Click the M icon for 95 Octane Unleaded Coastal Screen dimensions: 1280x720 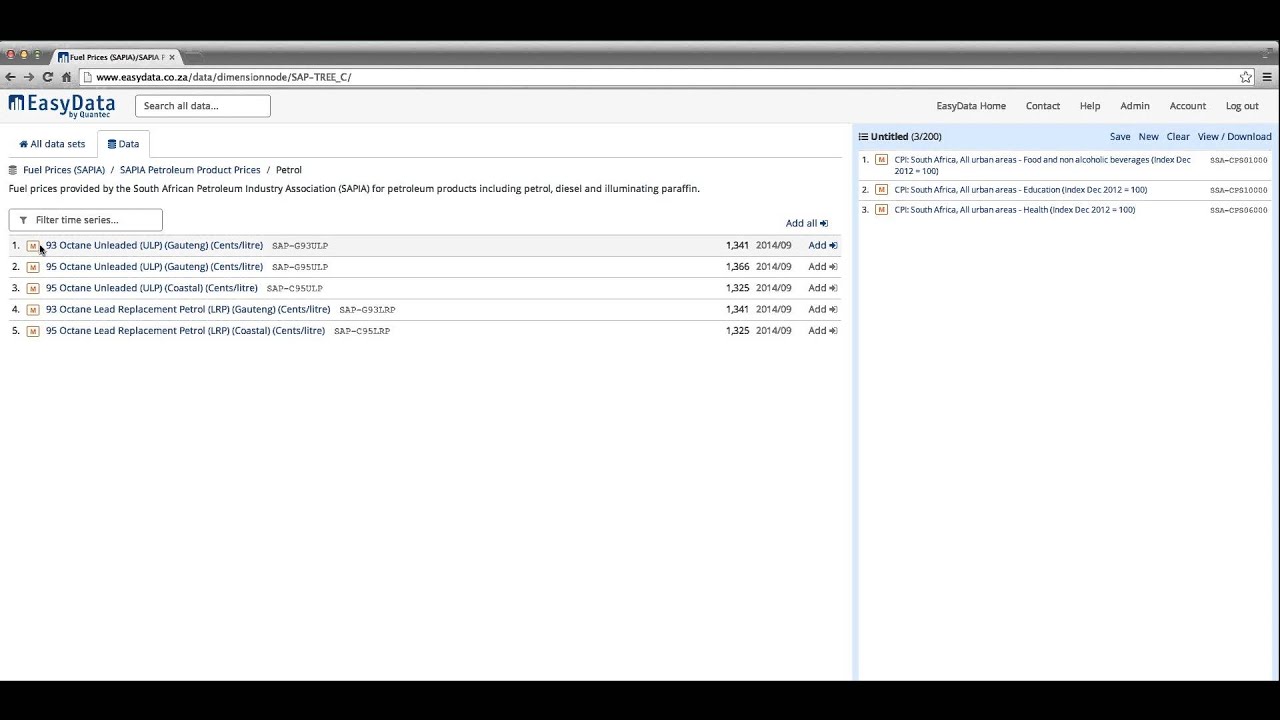(x=33, y=288)
